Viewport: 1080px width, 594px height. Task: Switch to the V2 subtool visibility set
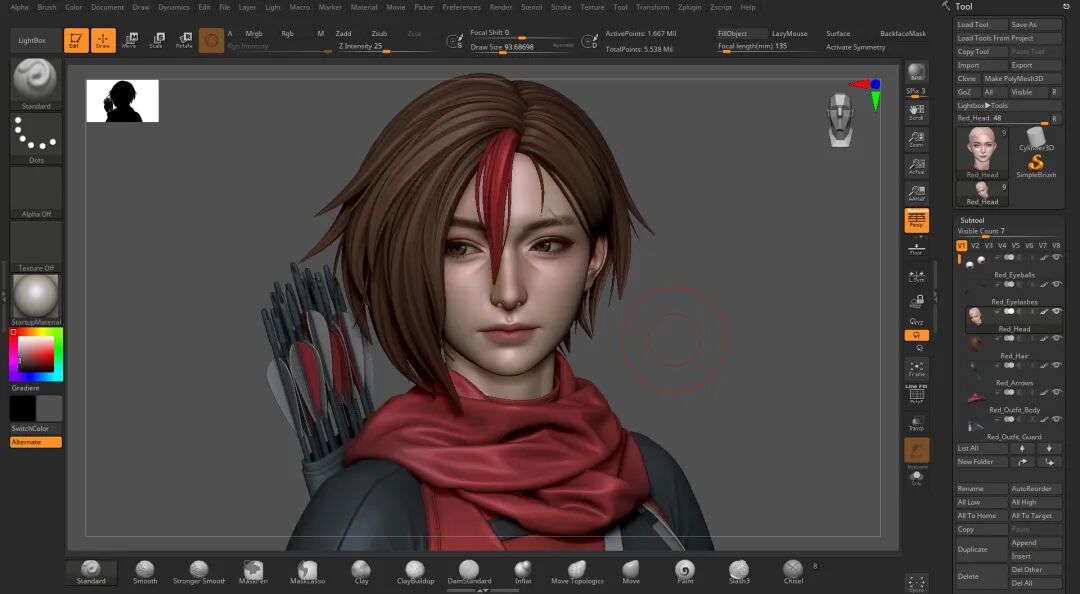click(975, 245)
